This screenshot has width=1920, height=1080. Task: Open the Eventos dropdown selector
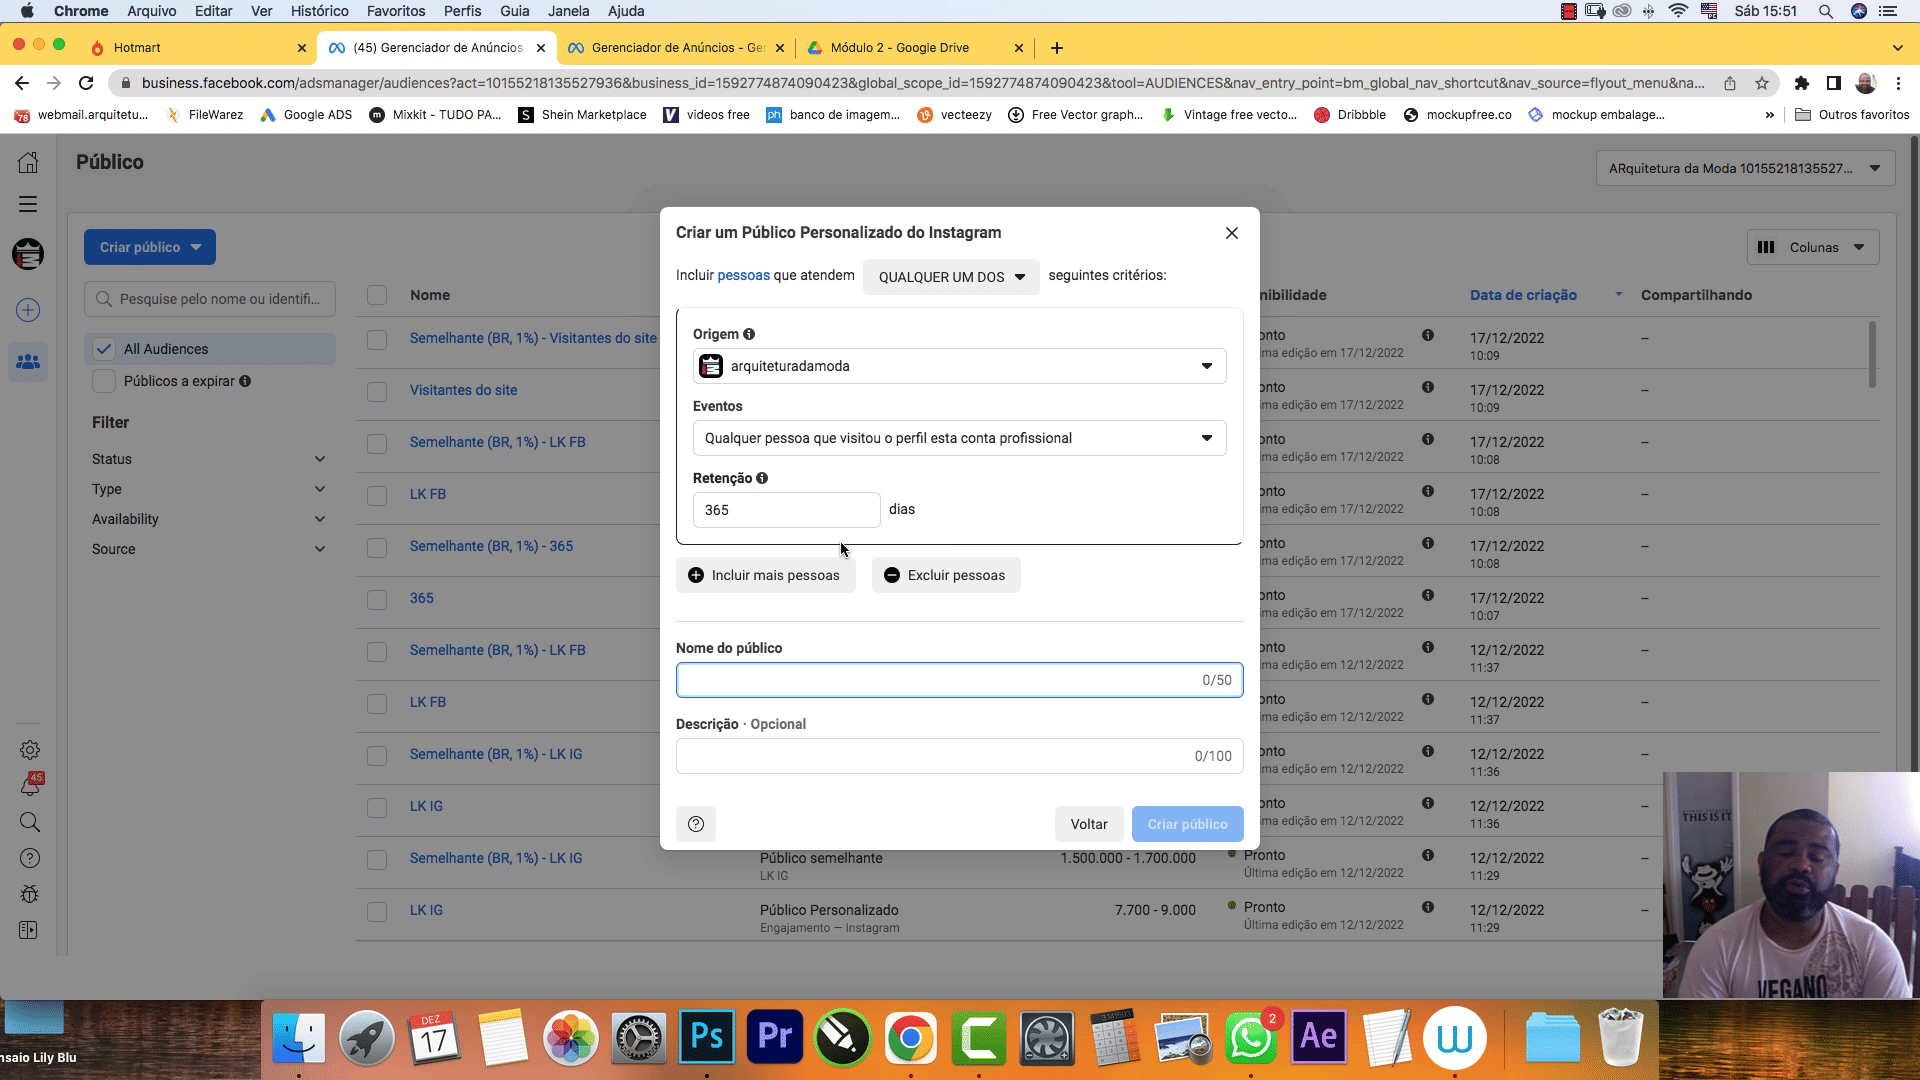pyautogui.click(x=959, y=438)
